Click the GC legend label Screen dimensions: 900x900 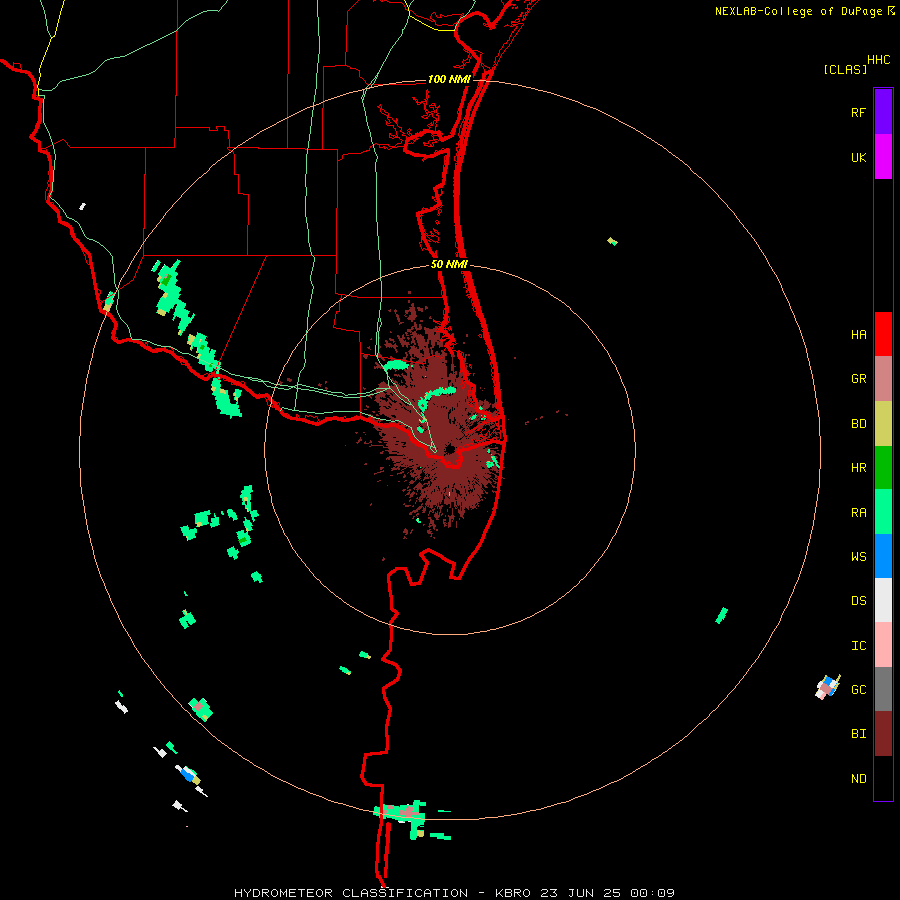point(858,689)
